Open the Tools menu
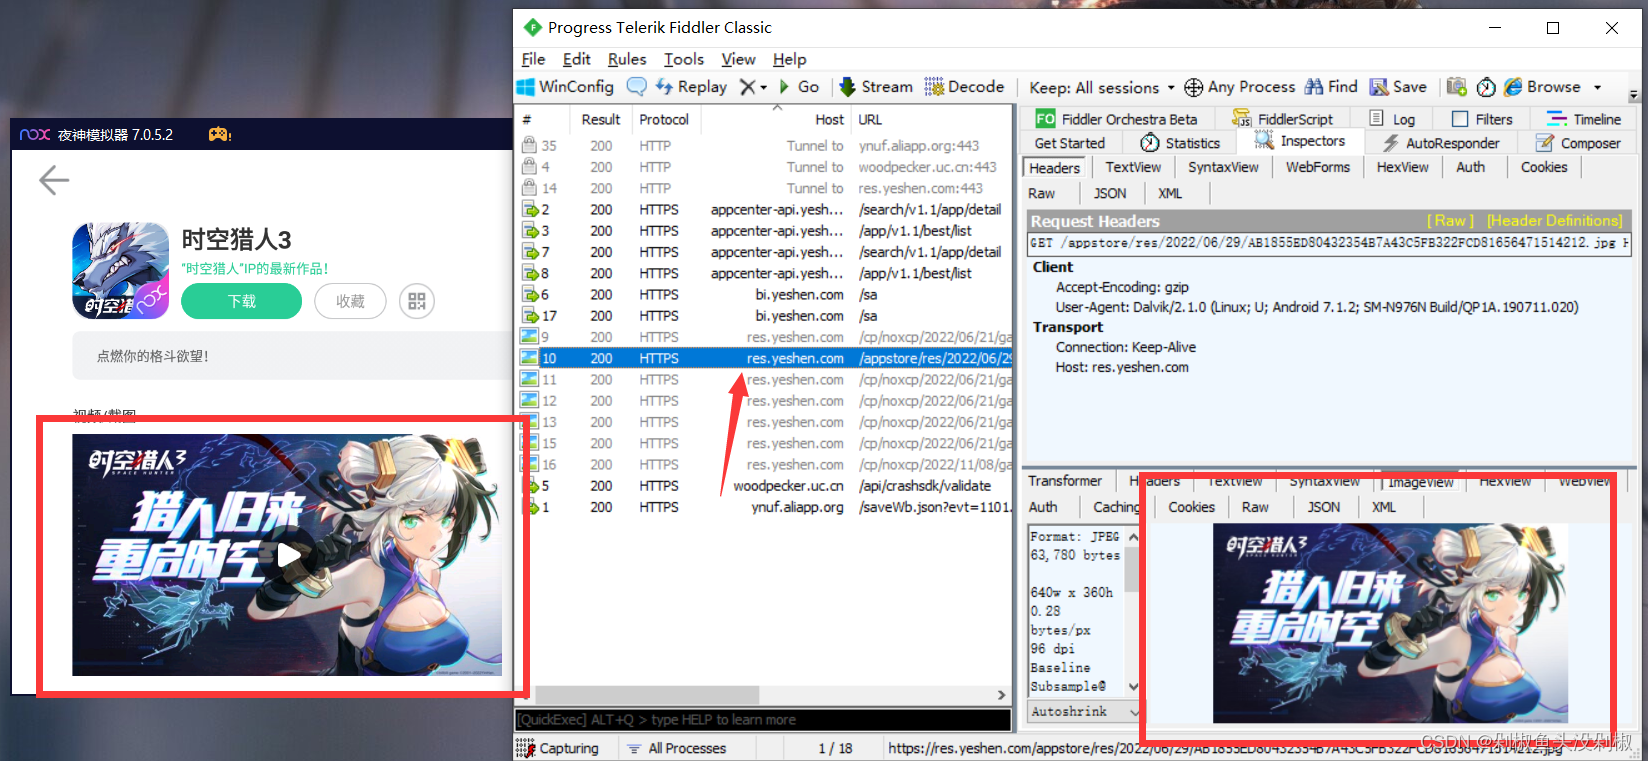 (x=684, y=59)
